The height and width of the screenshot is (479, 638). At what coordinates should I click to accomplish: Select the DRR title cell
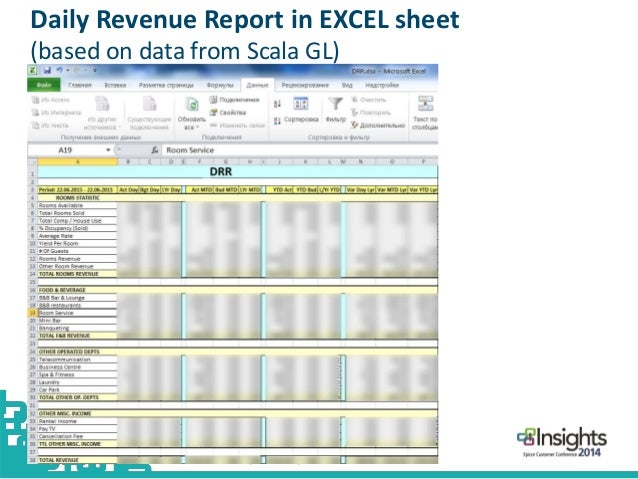coord(238,172)
